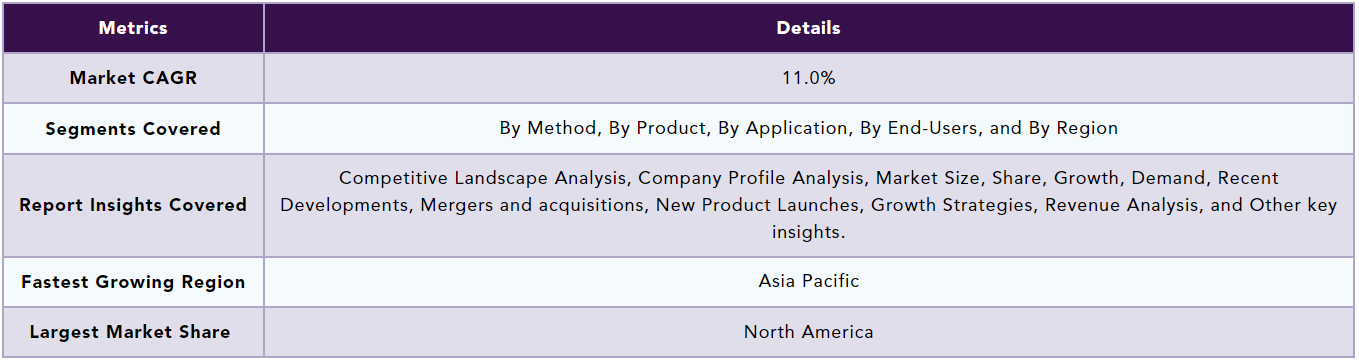The height and width of the screenshot is (361, 1359).
Task: Select the Report Insights Covered label
Action: click(x=133, y=205)
